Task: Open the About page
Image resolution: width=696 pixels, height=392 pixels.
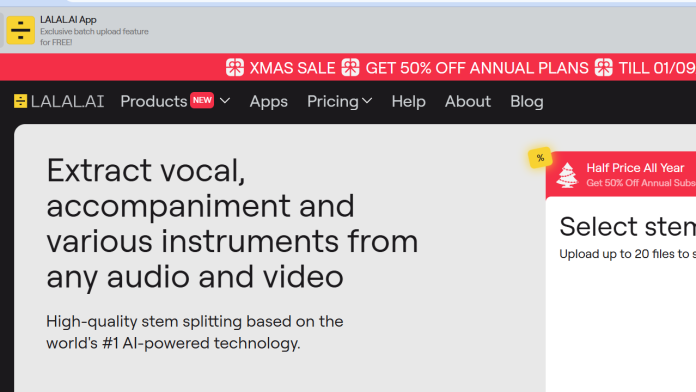Action: [468, 101]
